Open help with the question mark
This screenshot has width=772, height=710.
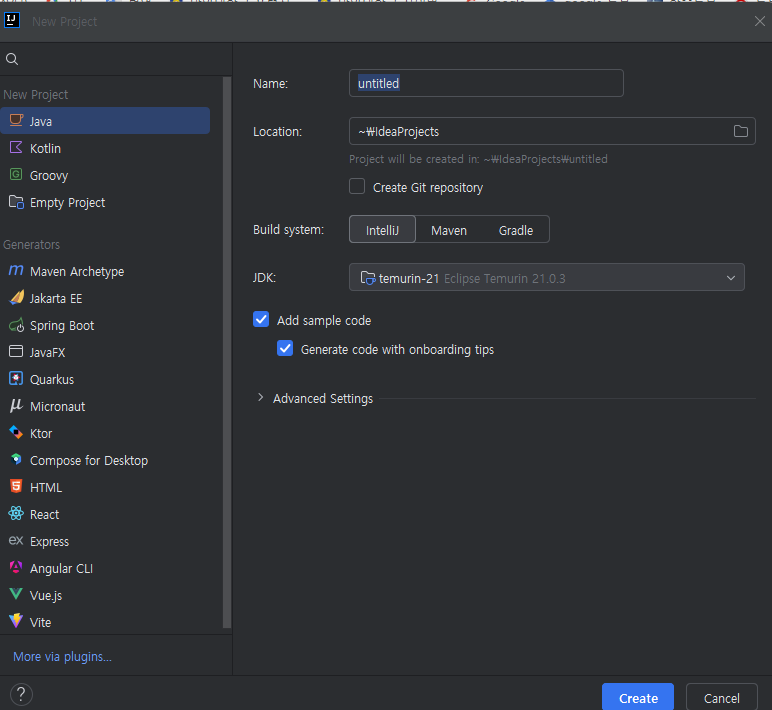(x=21, y=695)
